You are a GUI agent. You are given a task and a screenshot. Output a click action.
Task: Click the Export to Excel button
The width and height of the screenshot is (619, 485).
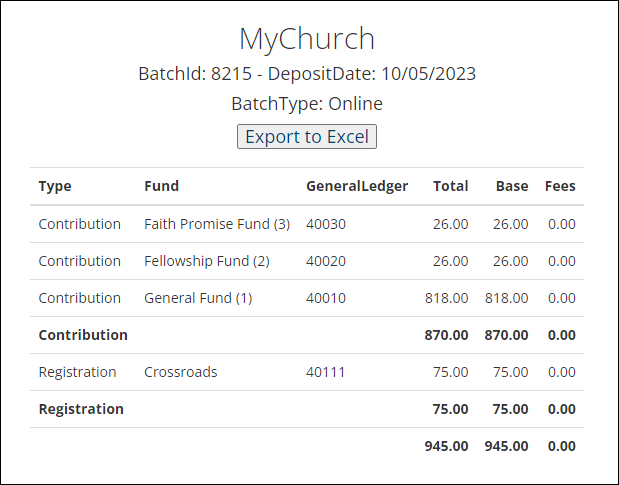pos(307,137)
